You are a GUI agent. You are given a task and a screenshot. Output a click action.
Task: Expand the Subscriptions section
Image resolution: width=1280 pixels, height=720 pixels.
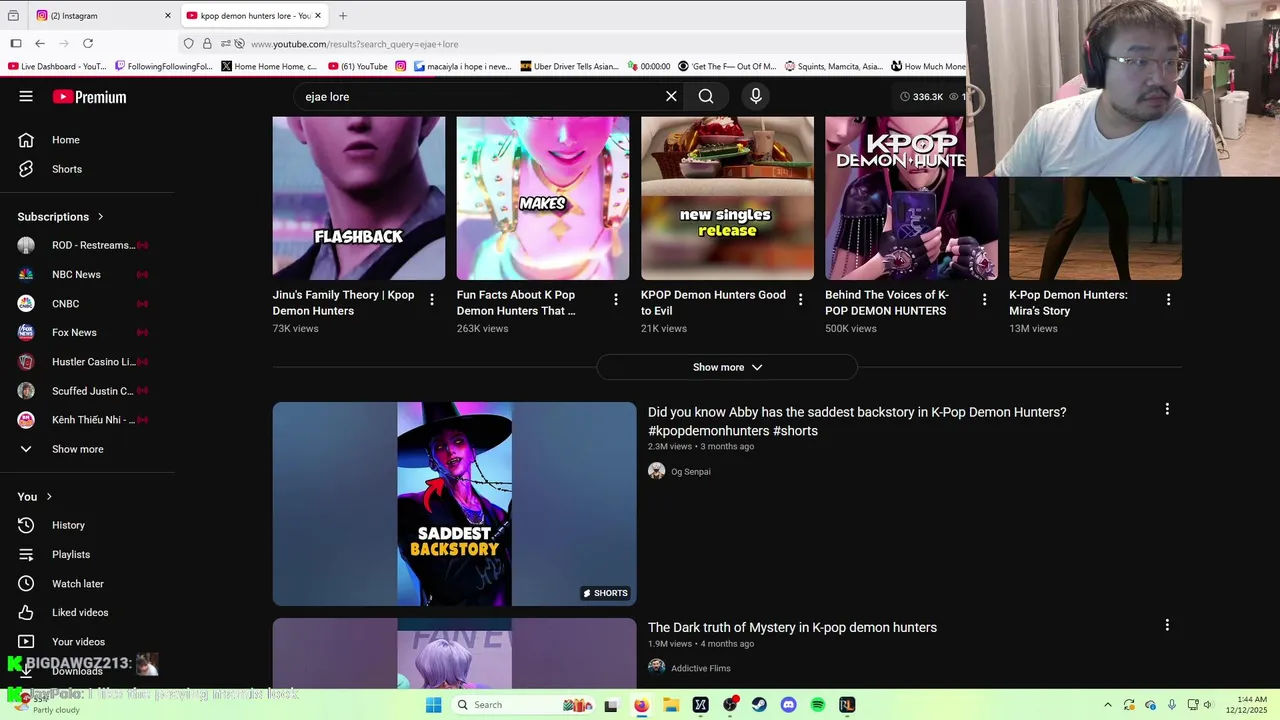(x=60, y=216)
